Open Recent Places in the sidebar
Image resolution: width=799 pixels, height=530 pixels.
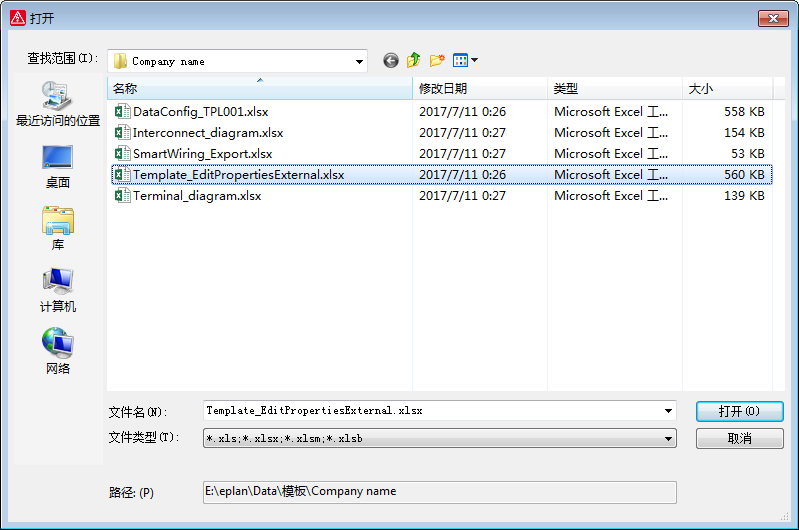click(57, 104)
